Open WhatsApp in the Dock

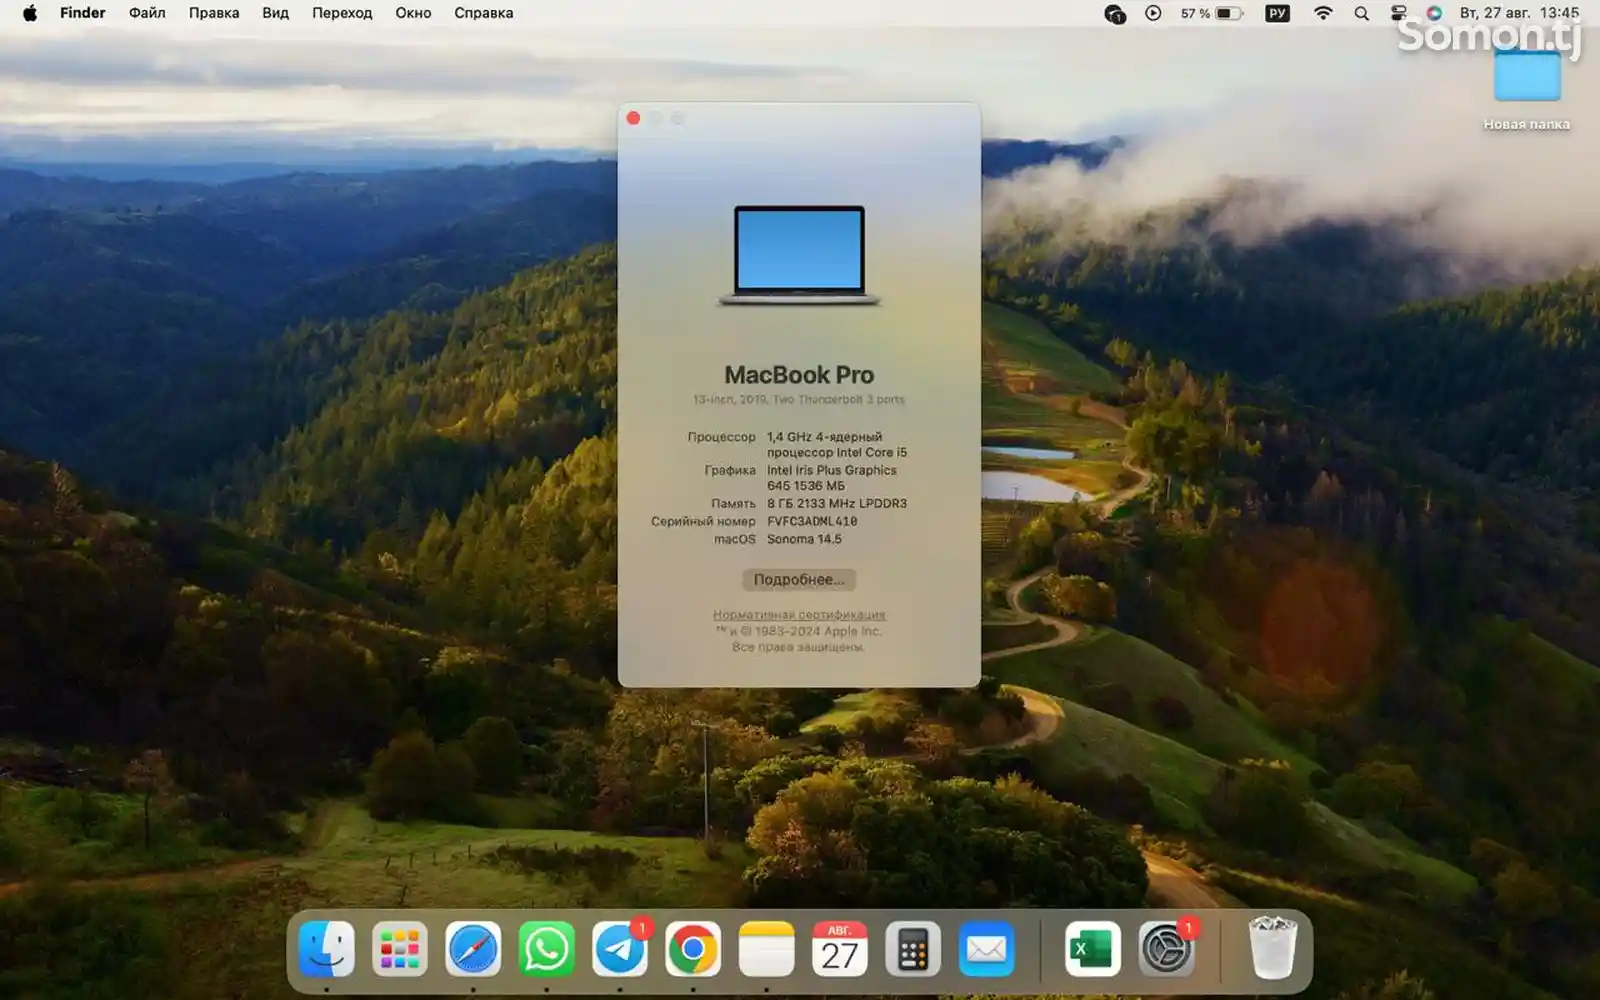(x=546, y=949)
